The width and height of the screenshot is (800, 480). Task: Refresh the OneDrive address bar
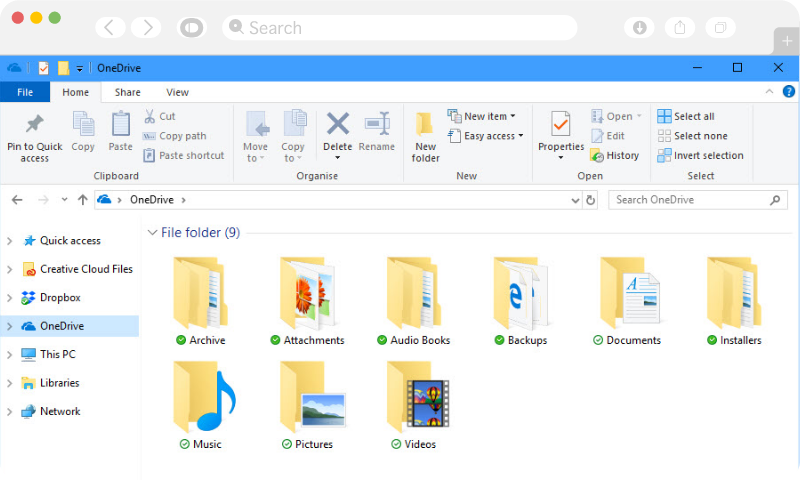[x=591, y=200]
